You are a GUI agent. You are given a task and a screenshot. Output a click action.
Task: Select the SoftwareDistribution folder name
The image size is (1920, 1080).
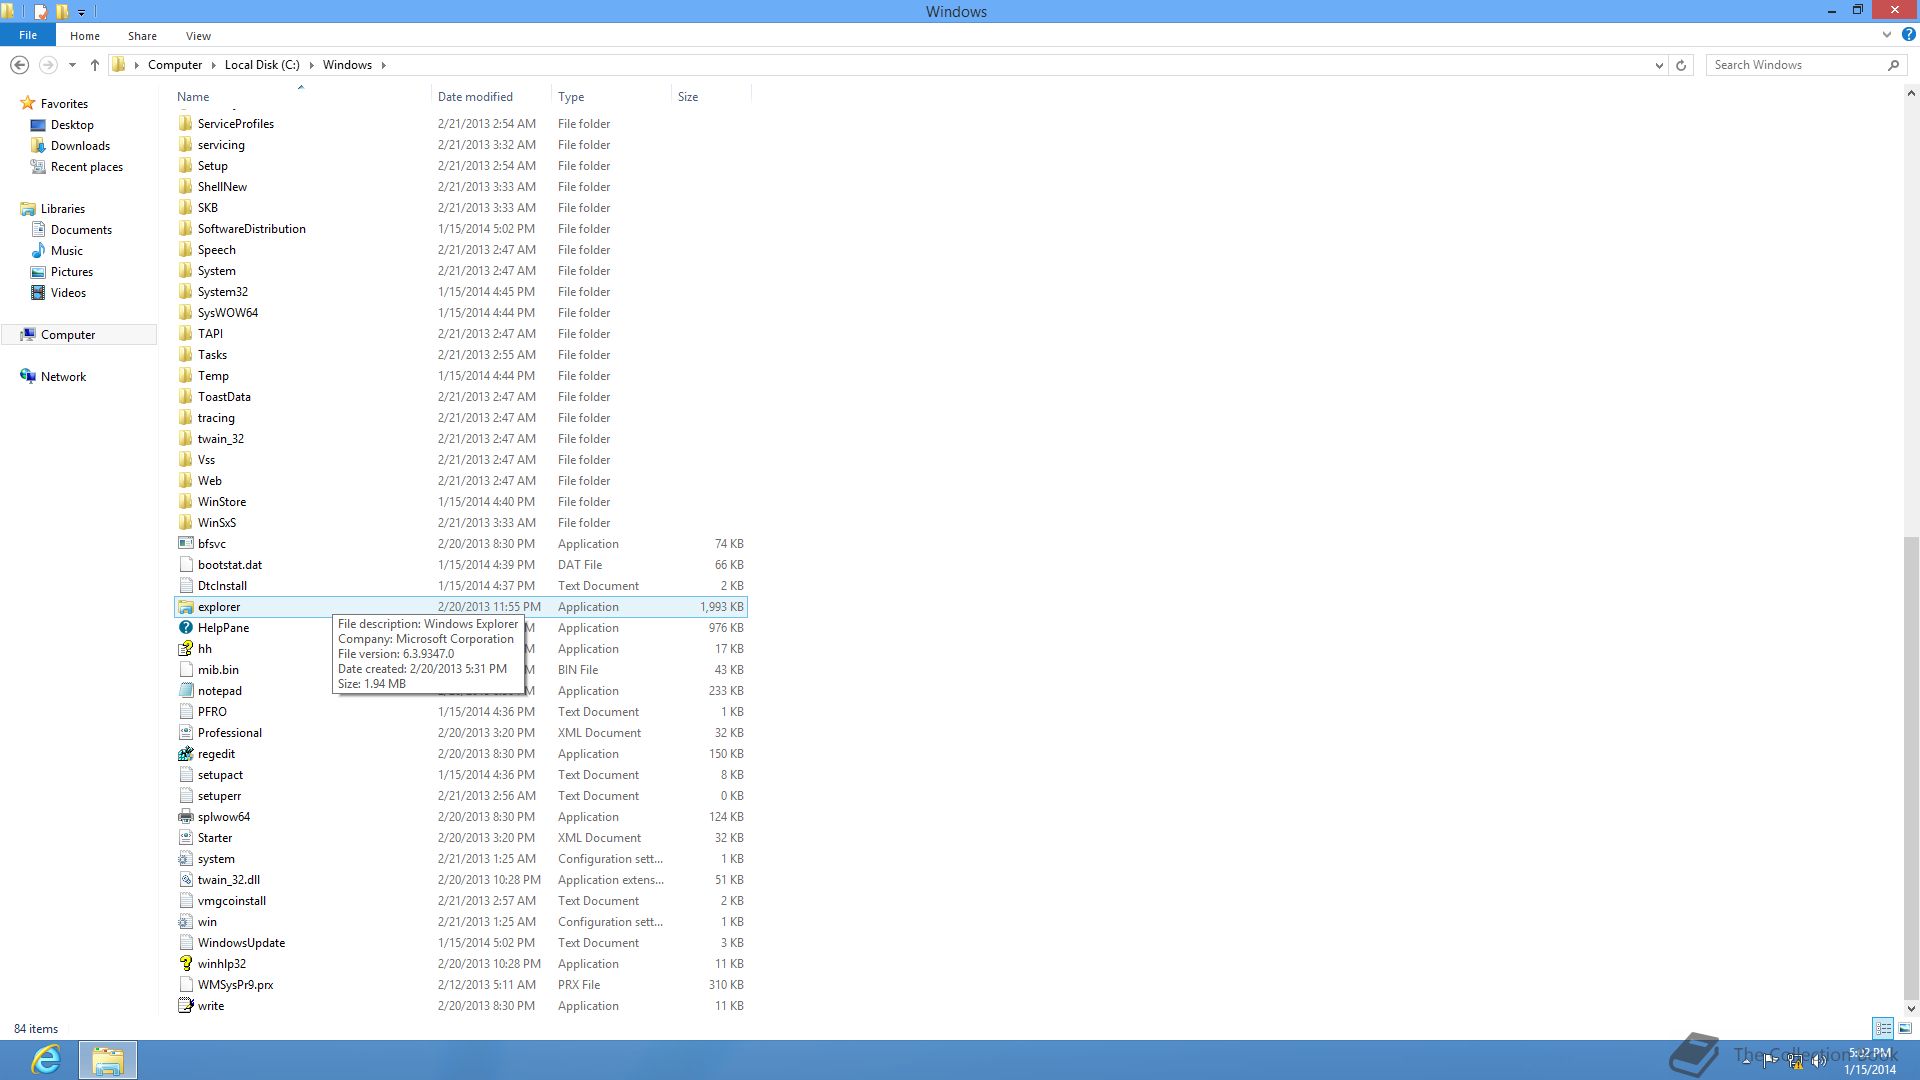tap(252, 229)
